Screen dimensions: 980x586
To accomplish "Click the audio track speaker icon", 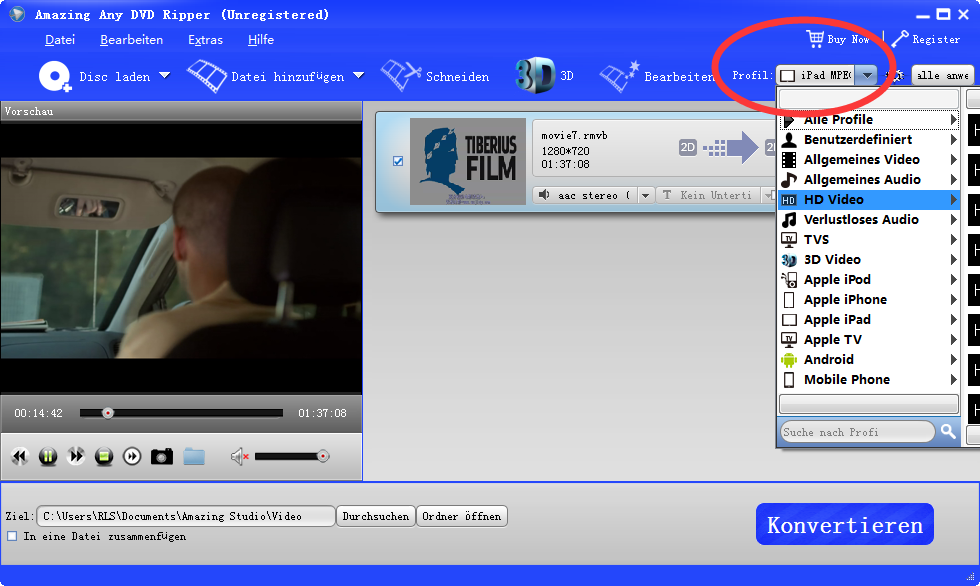I will (544, 195).
